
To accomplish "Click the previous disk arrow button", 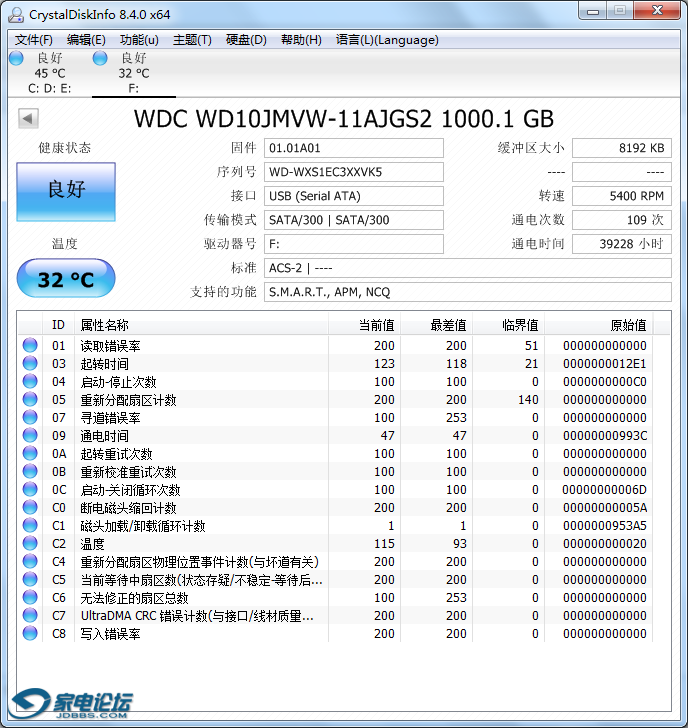I will click(28, 118).
